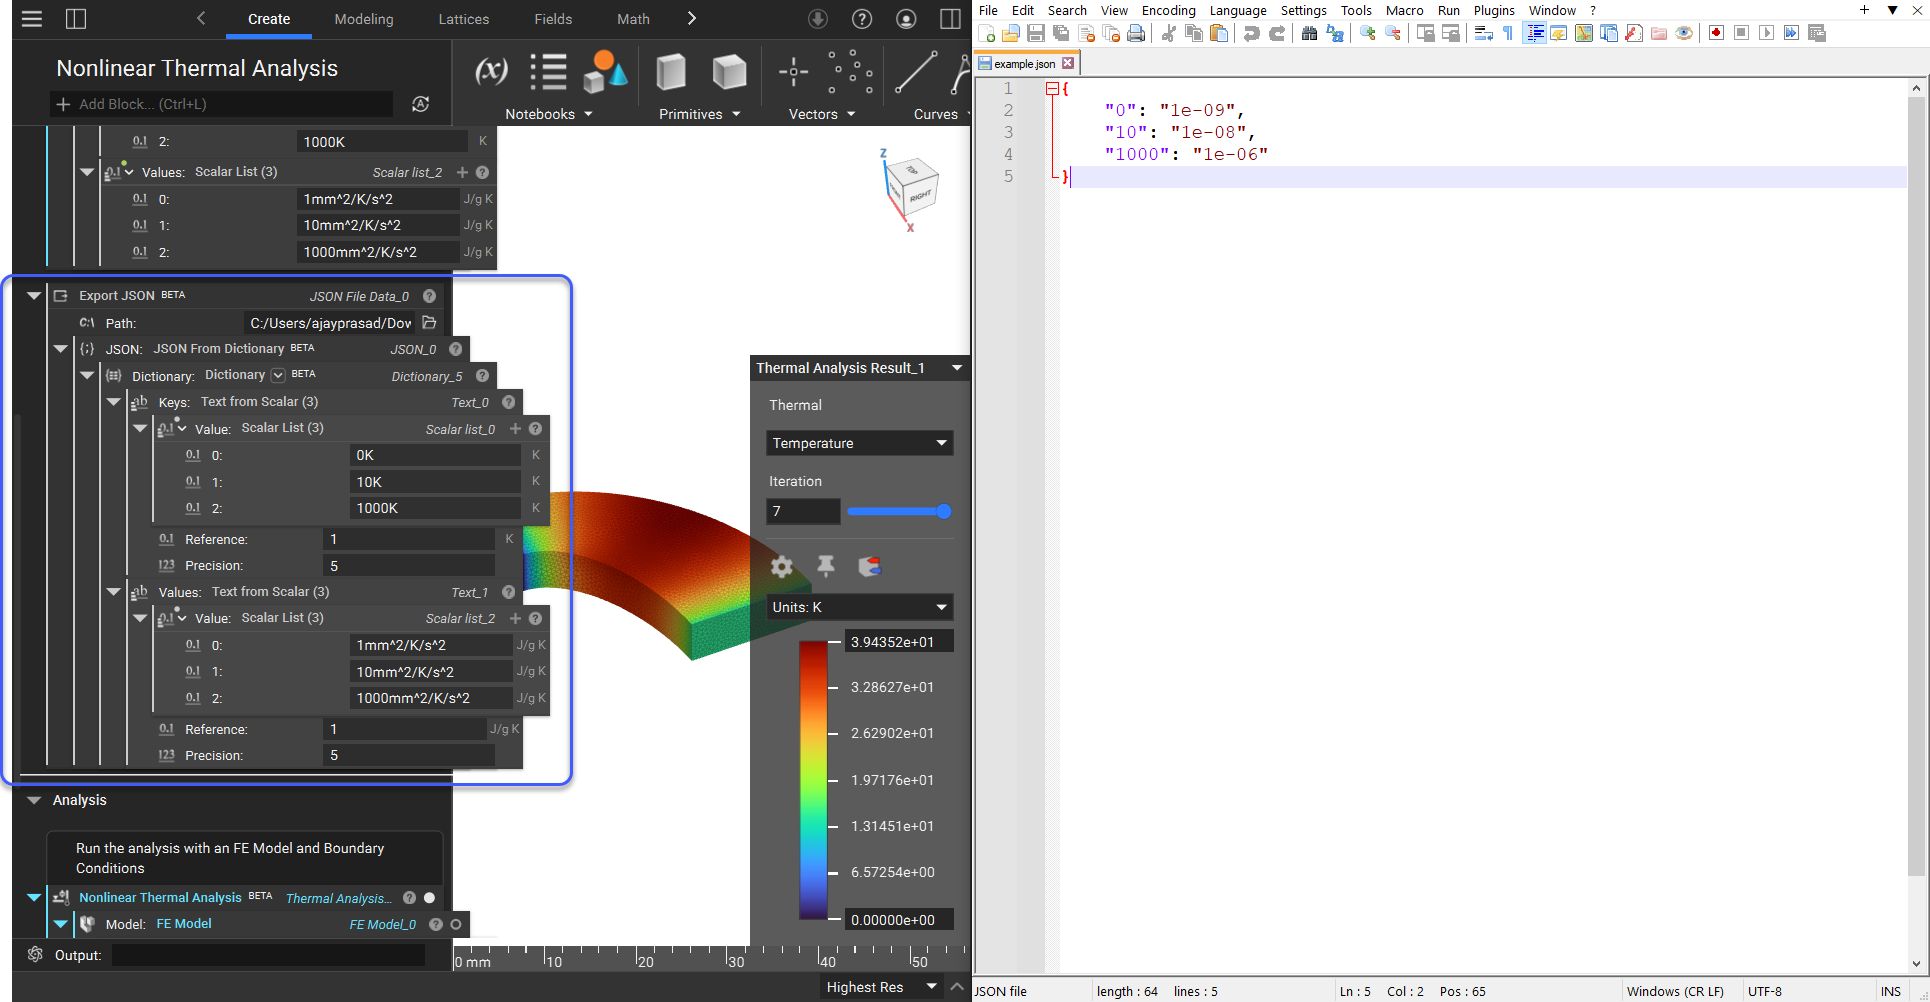Browse folder for Export JSON path

point(429,323)
